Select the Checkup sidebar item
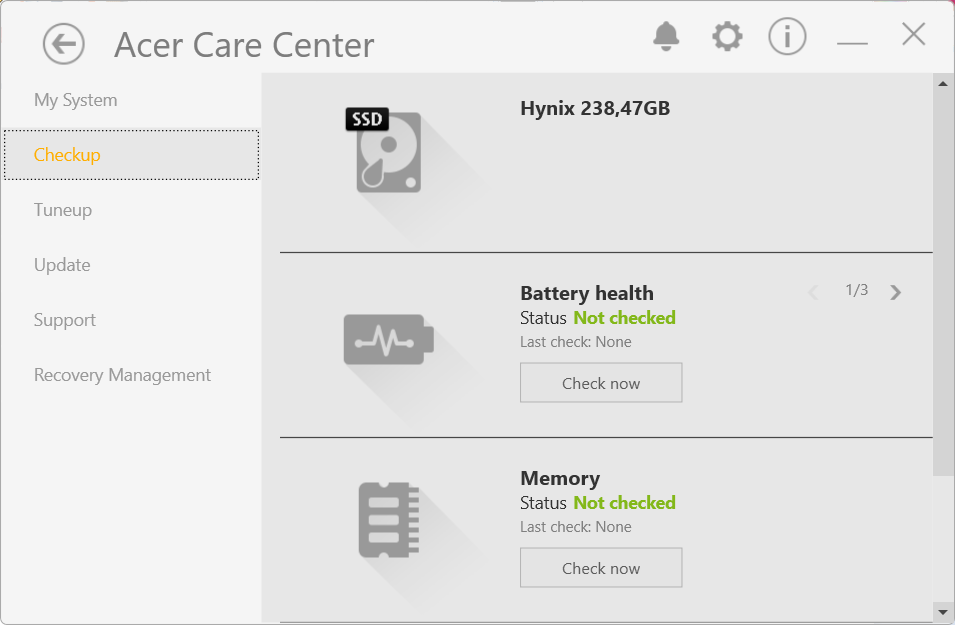This screenshot has height=625, width=955. [x=67, y=155]
